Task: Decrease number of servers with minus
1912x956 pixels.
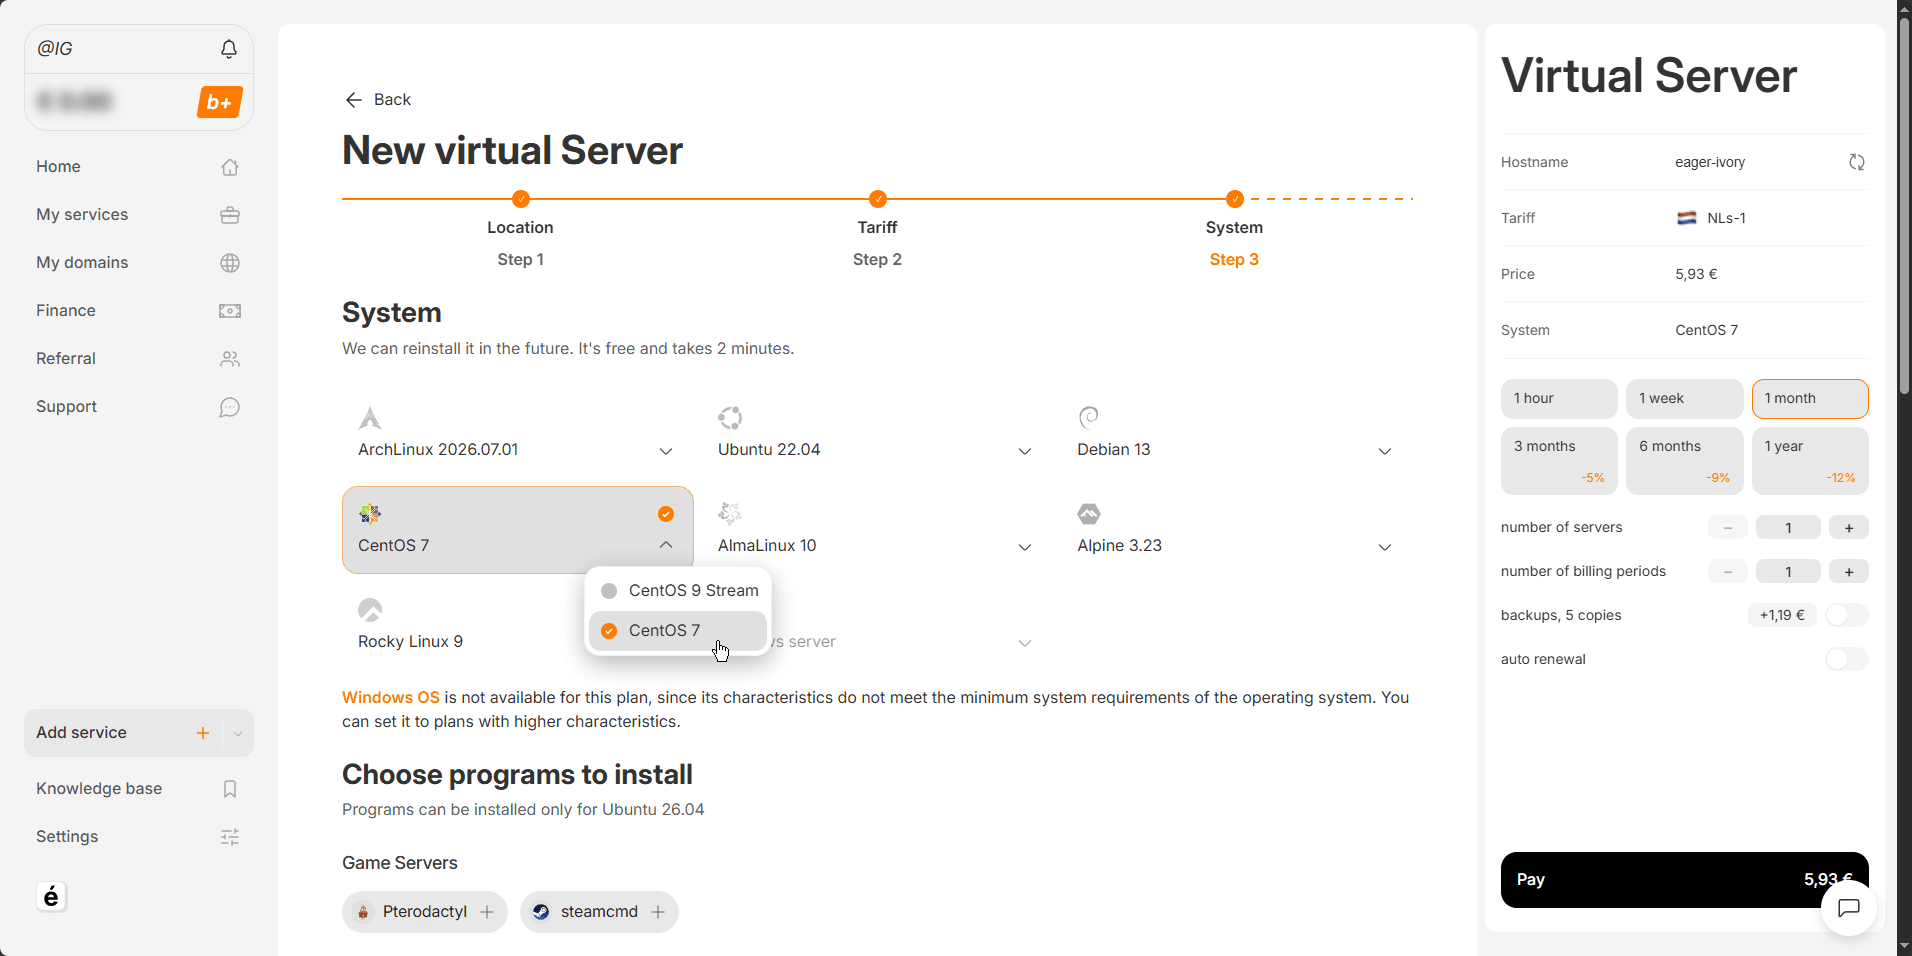Action: pos(1727,528)
